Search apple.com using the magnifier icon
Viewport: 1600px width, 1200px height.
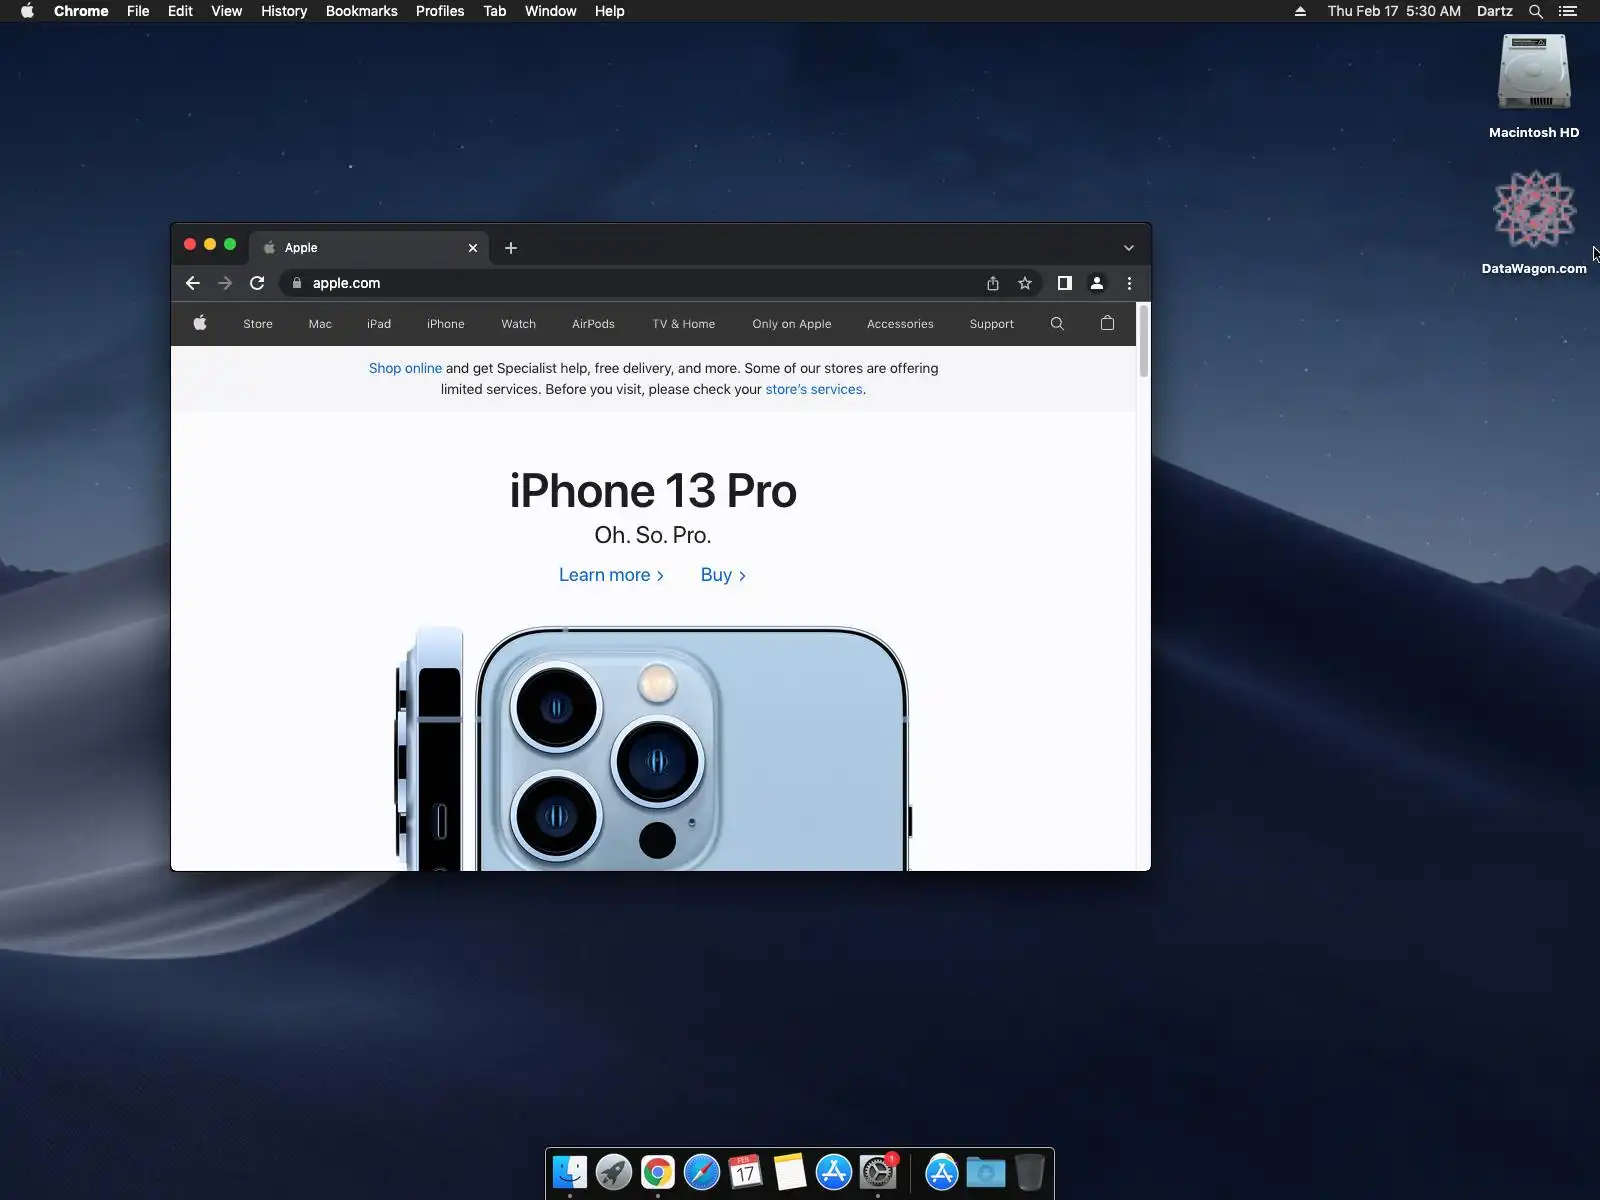(x=1057, y=323)
